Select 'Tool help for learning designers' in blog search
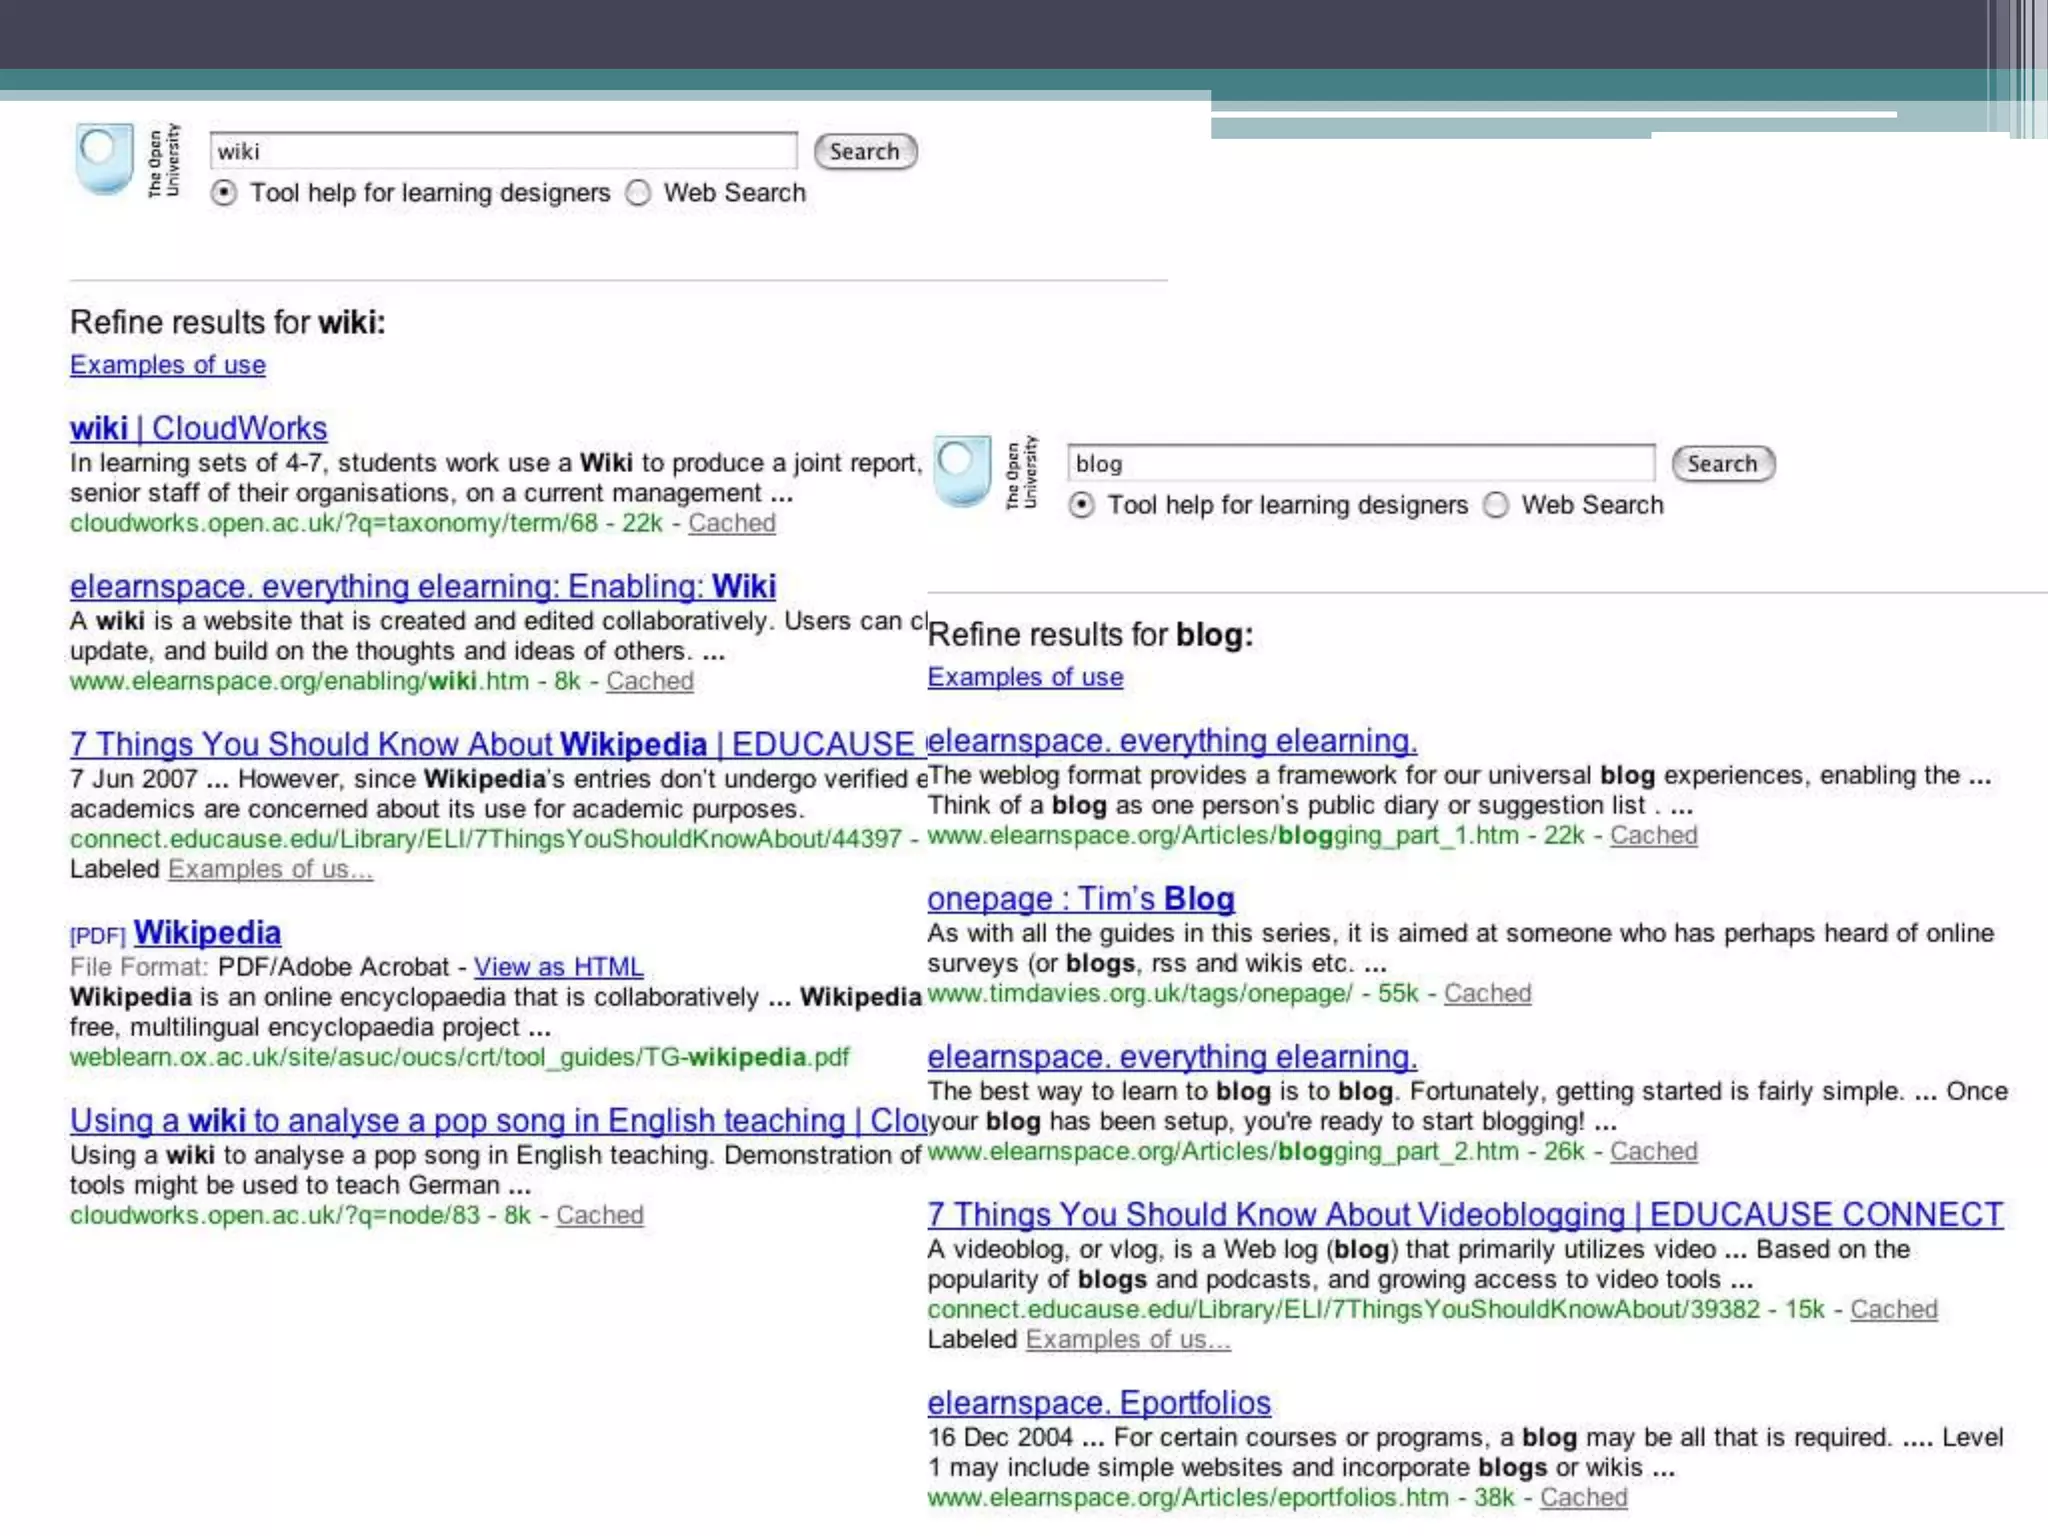Viewport: 2048px width, 1536px height. point(1081,505)
